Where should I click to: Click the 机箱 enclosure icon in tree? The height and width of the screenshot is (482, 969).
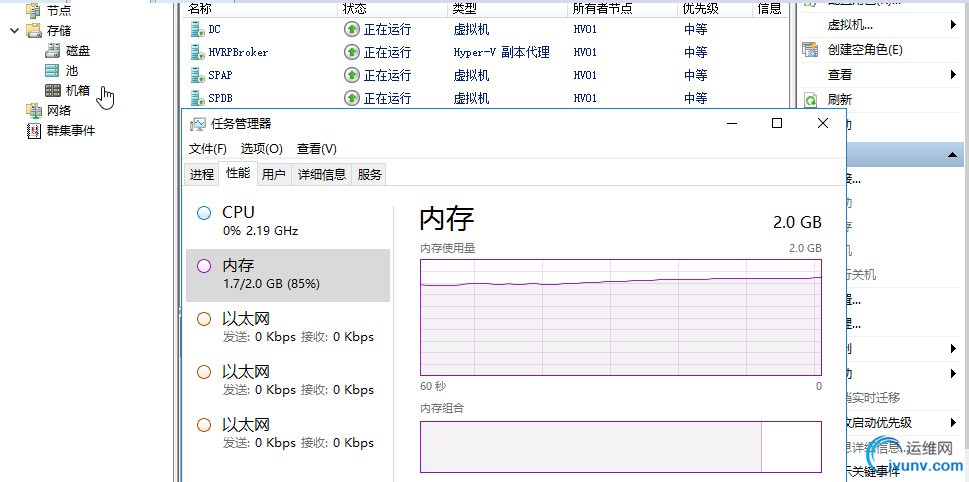[x=53, y=90]
